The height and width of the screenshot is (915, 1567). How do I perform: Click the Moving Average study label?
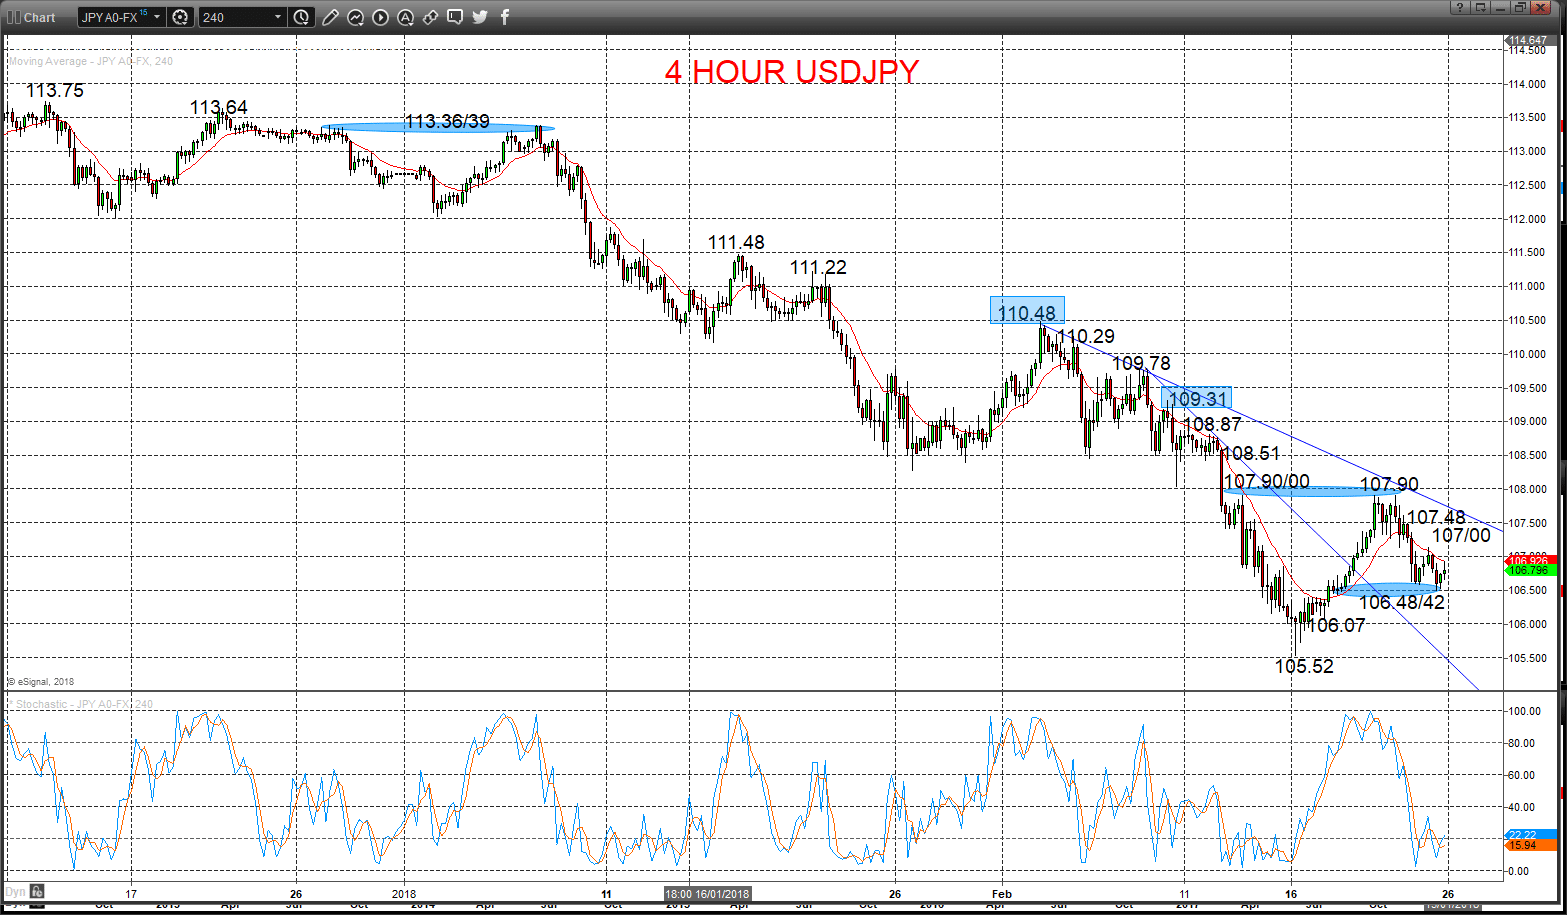pos(91,61)
